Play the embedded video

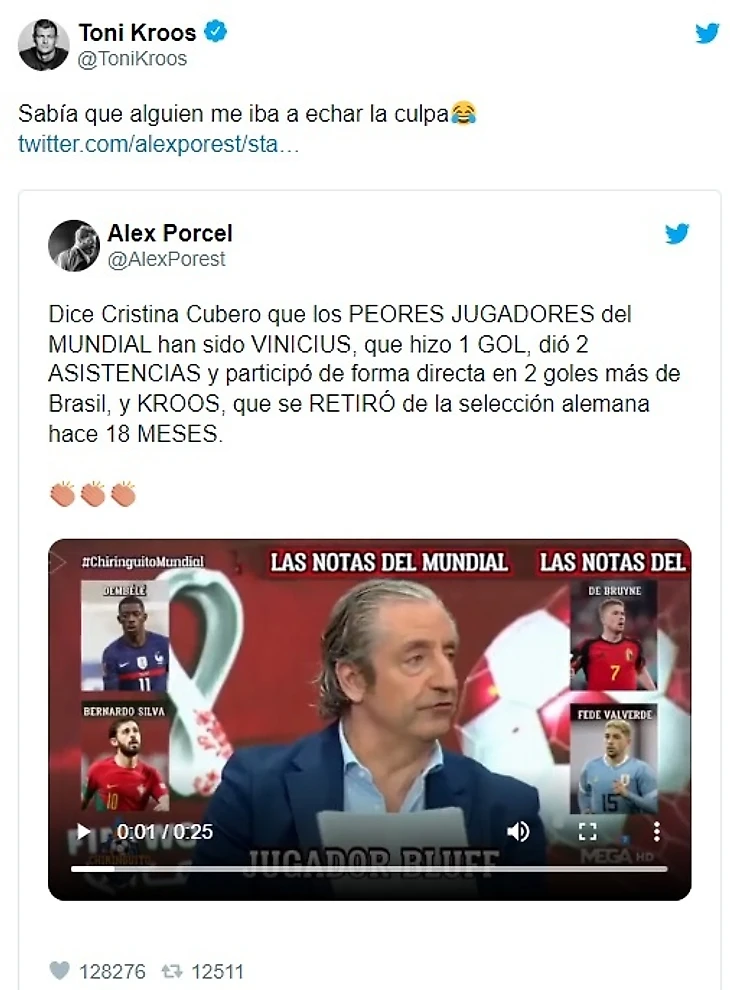(83, 832)
